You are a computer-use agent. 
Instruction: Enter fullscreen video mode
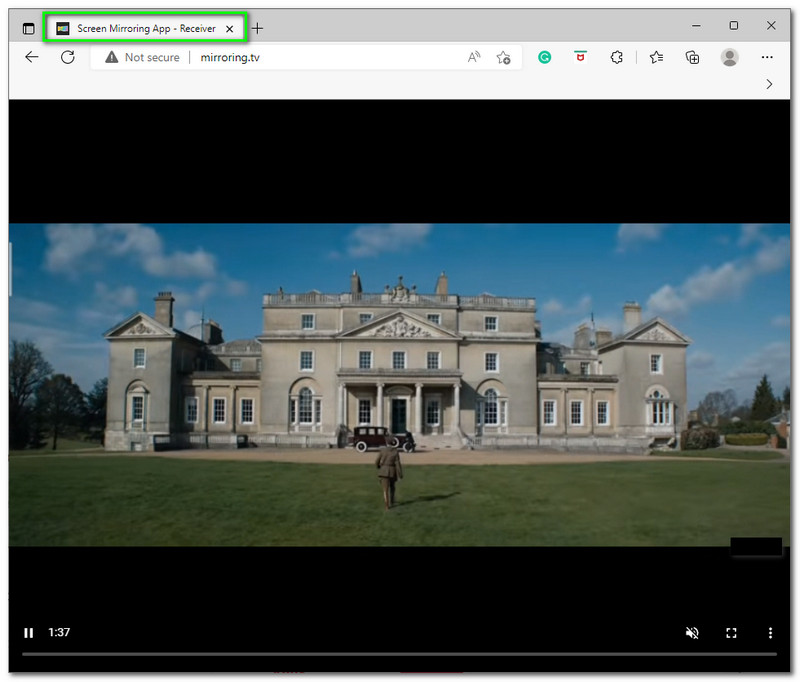(731, 633)
